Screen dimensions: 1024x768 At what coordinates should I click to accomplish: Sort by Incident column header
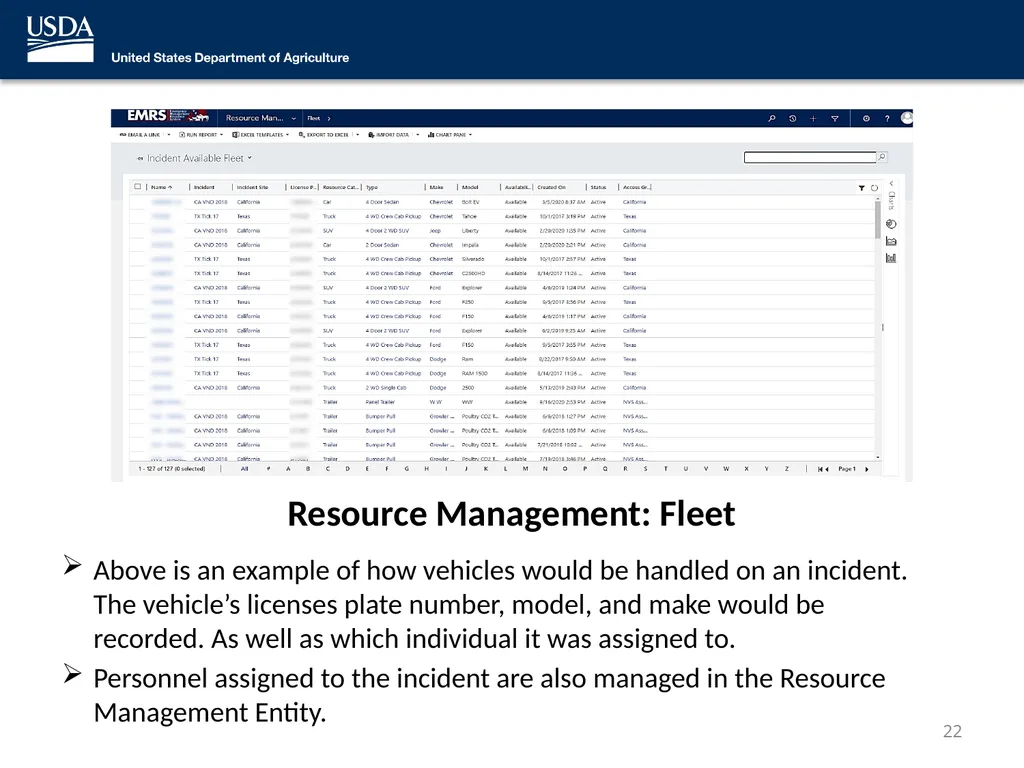coord(204,187)
